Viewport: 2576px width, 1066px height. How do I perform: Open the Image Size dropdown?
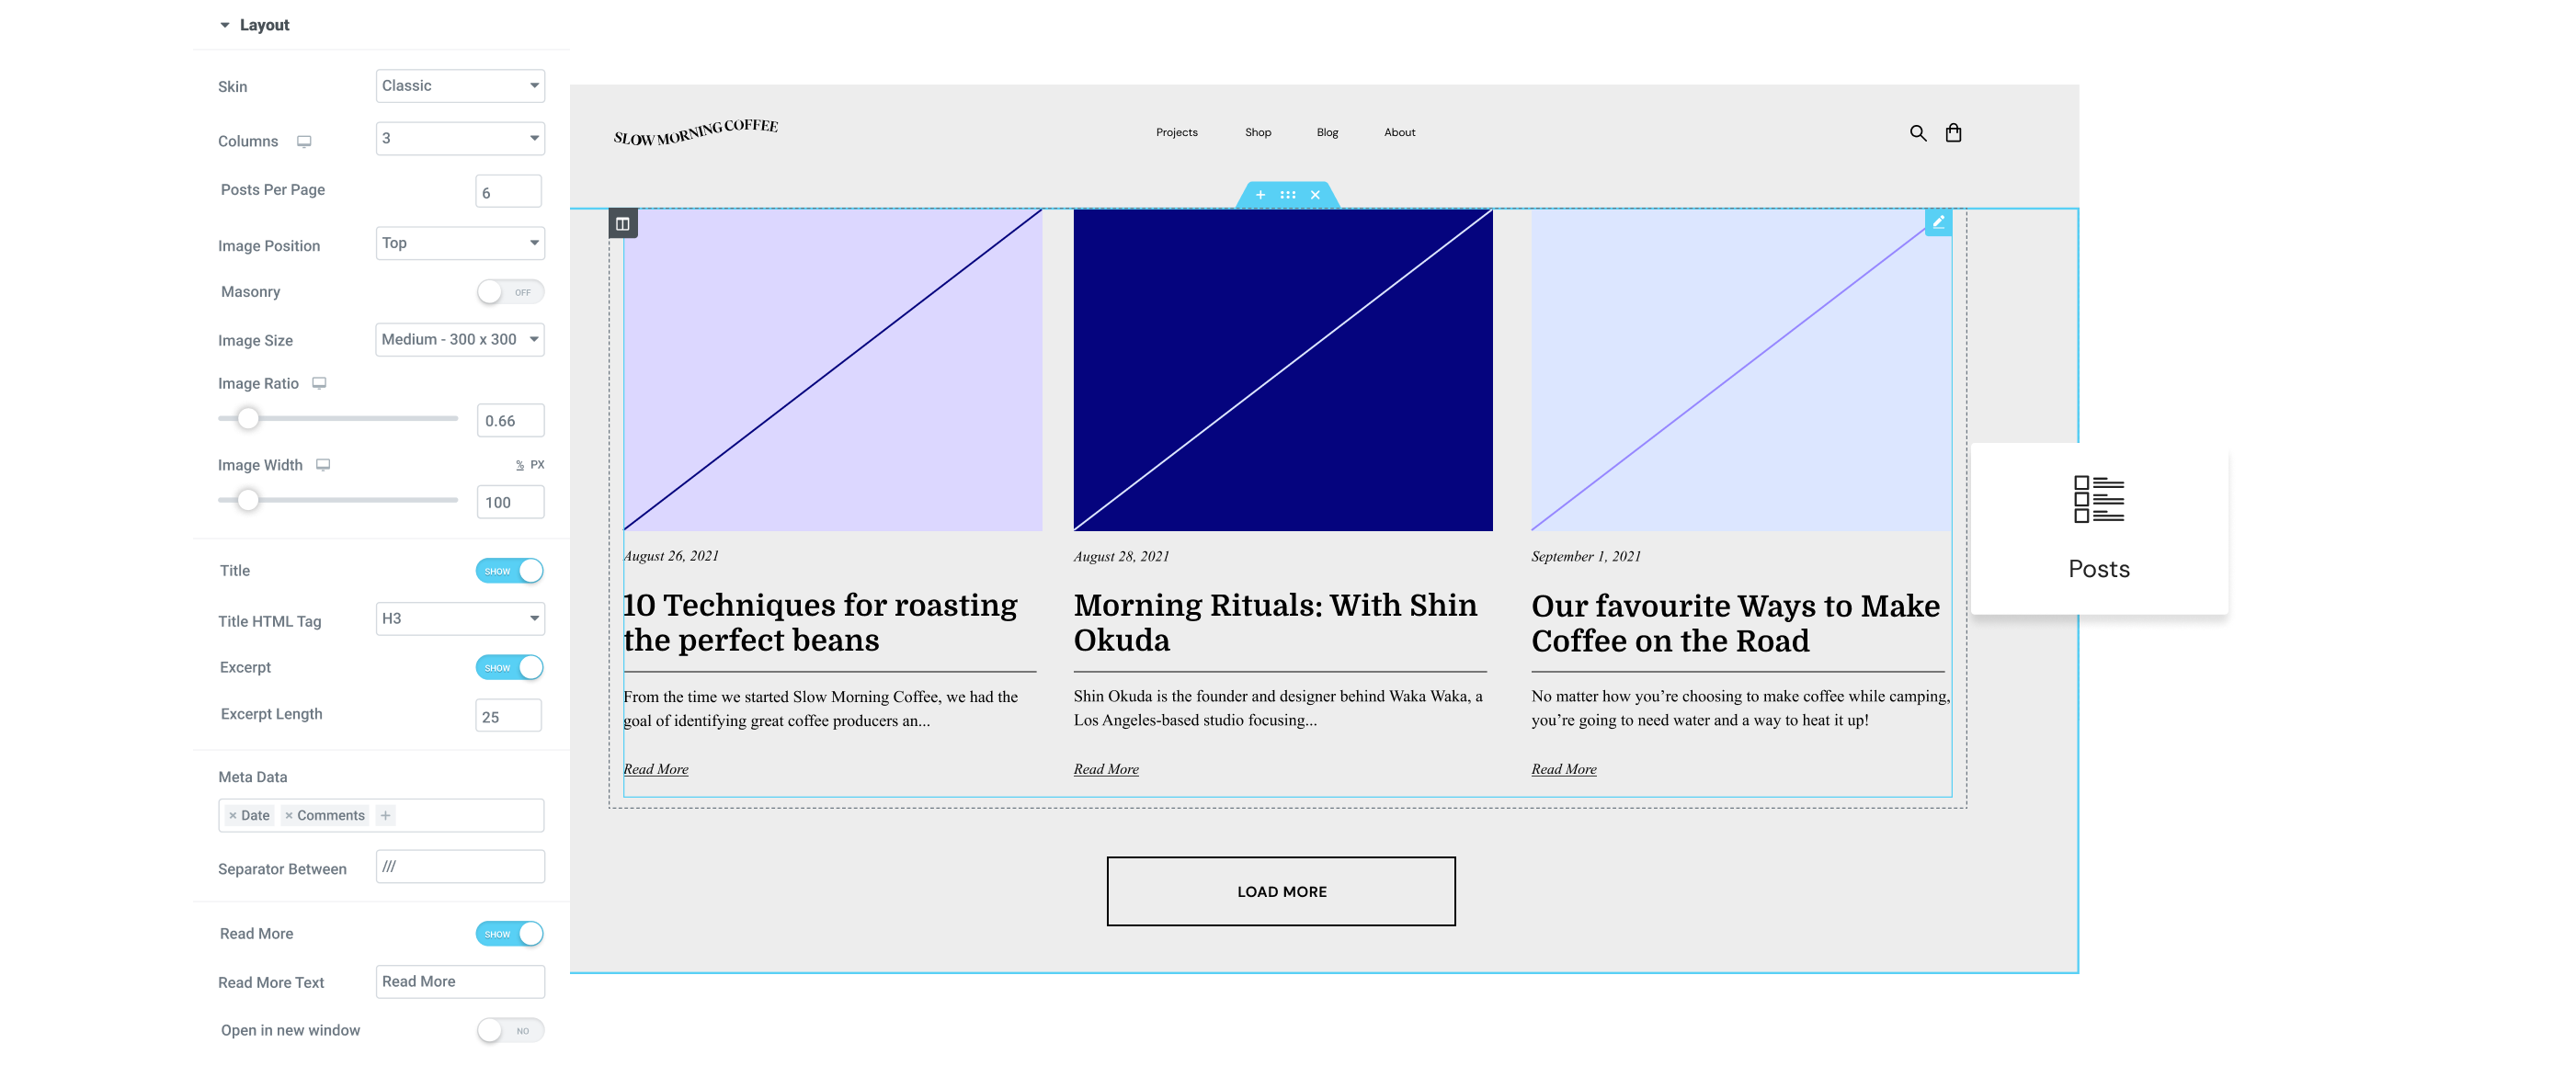459,339
